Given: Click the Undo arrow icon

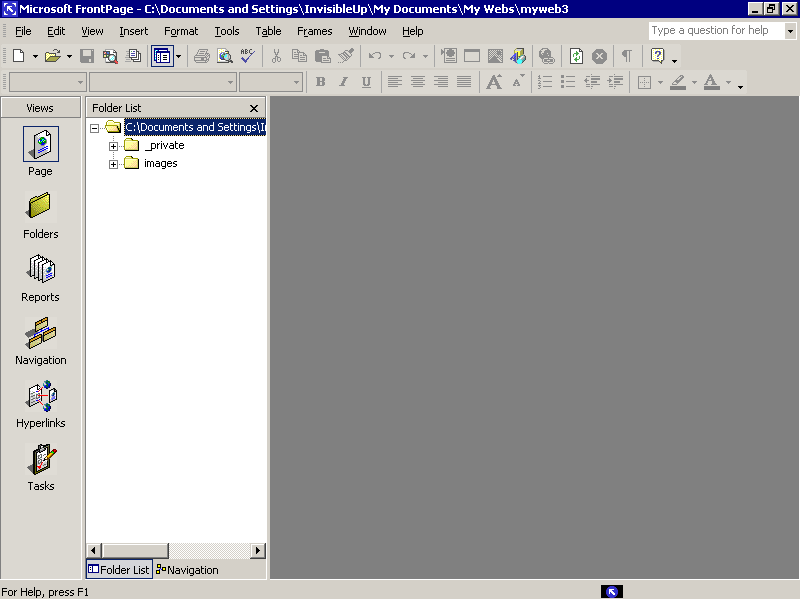Looking at the screenshot, I should click(375, 56).
